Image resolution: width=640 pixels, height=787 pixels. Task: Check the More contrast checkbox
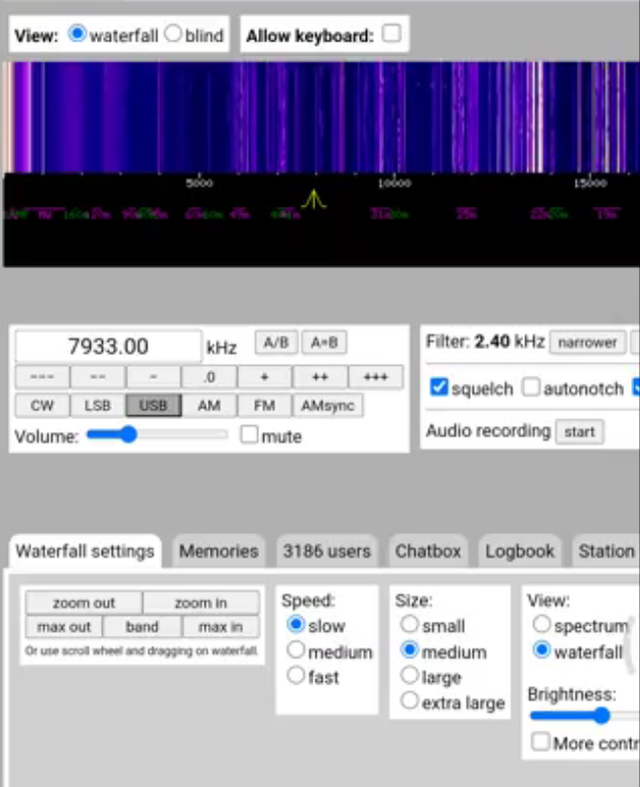pos(541,742)
